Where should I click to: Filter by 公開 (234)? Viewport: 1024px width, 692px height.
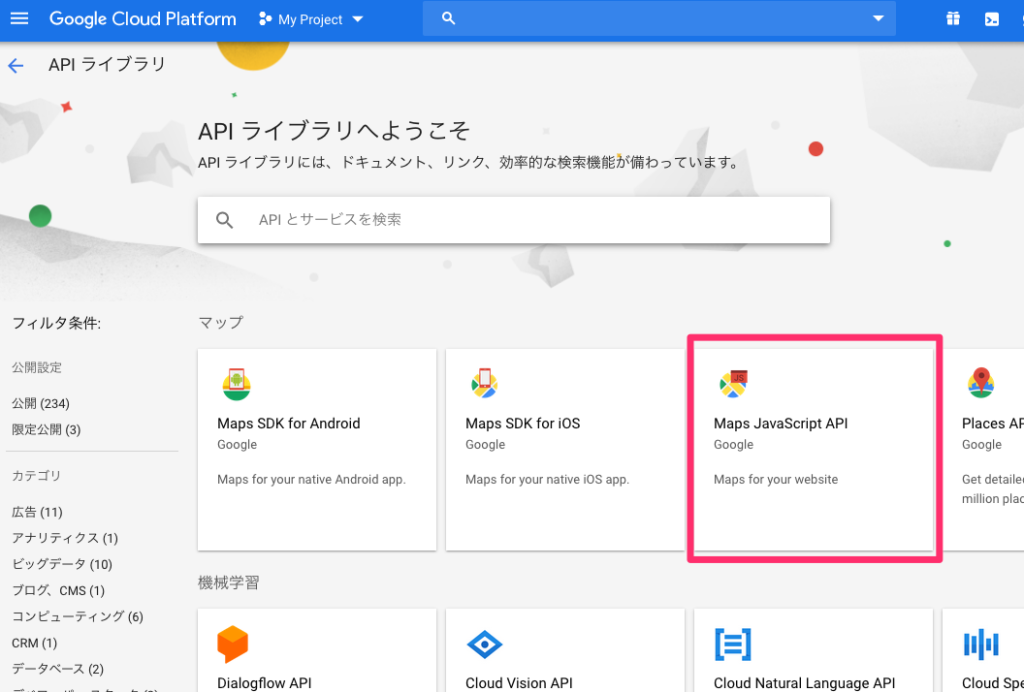point(40,403)
